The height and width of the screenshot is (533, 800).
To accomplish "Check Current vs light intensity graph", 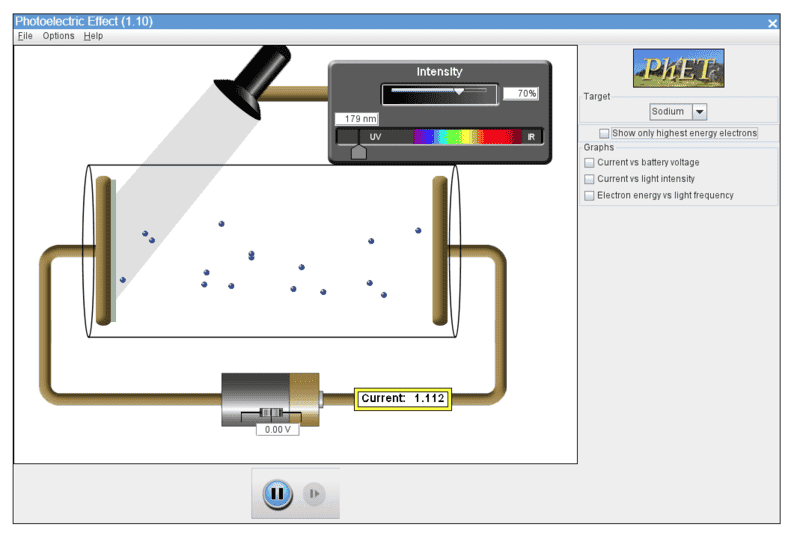I will pyautogui.click(x=589, y=179).
